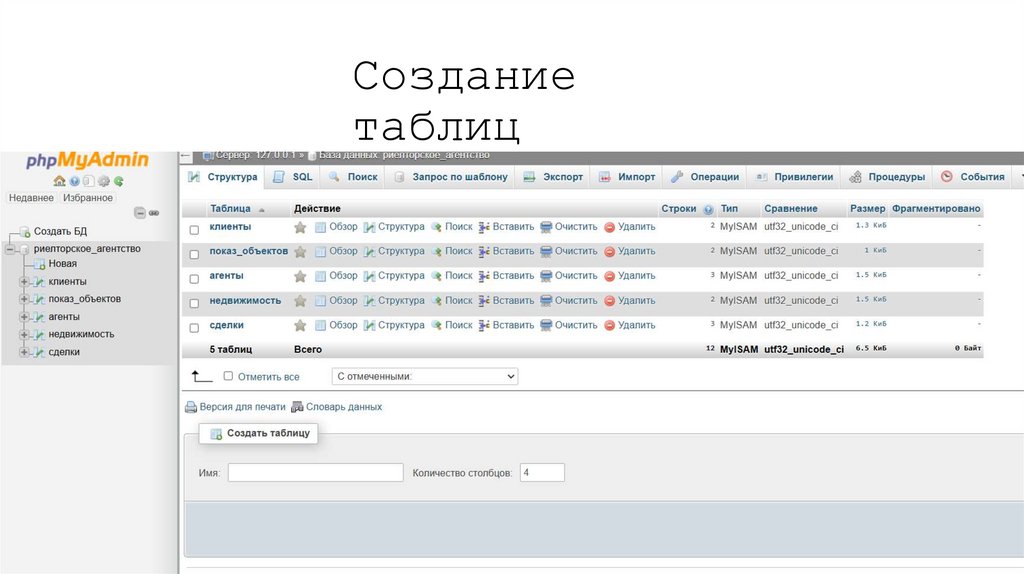Click the Версия для печати link

point(242,407)
